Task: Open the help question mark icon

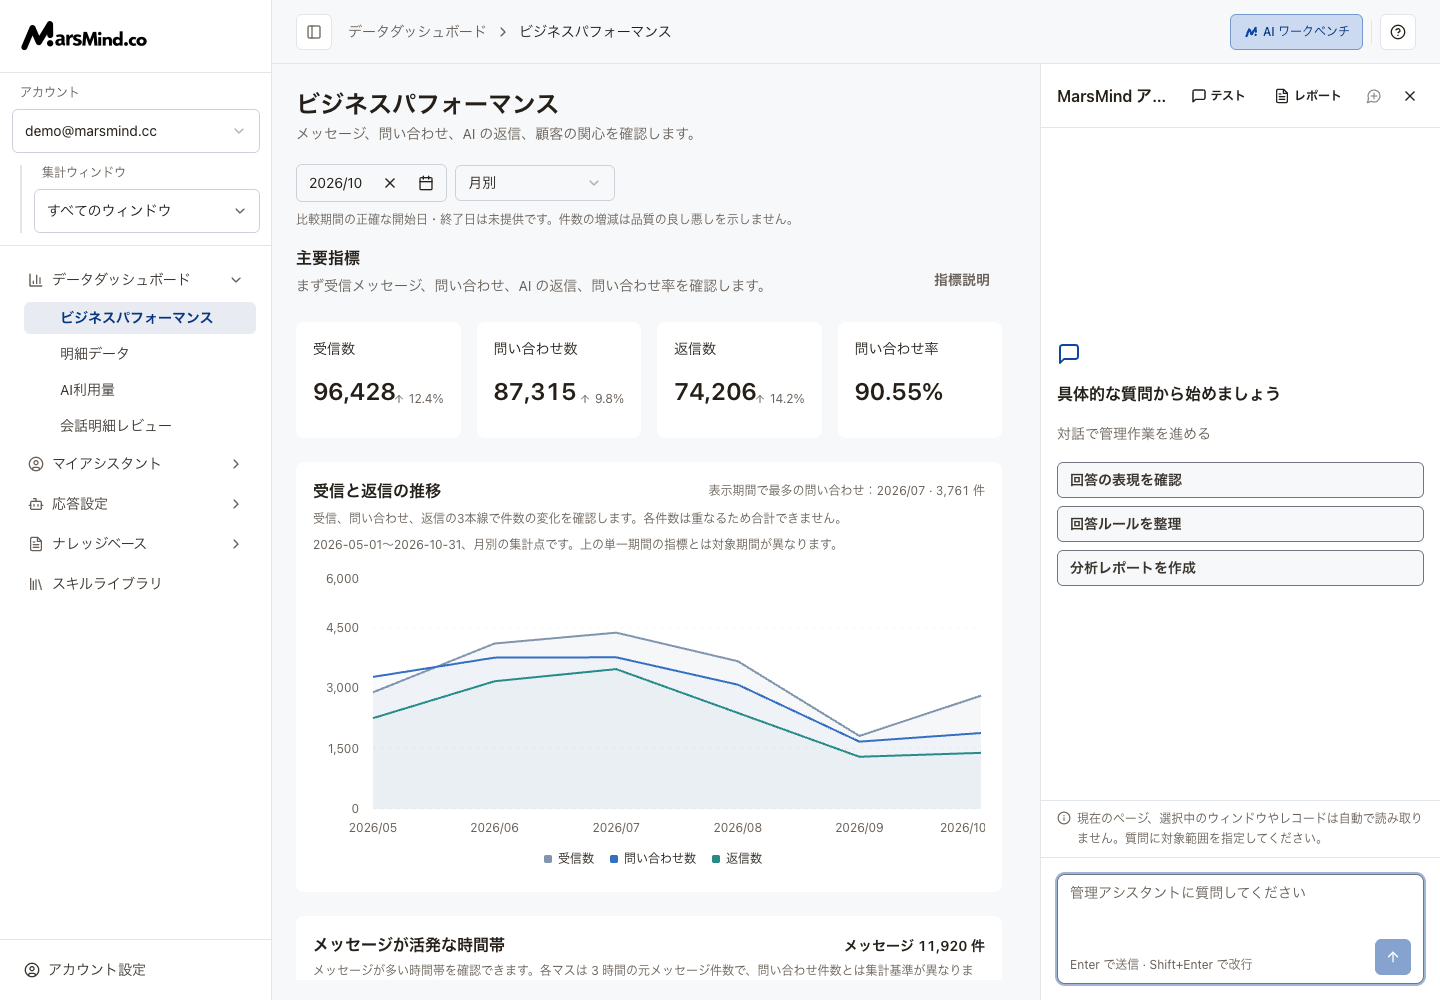Action: (1398, 32)
